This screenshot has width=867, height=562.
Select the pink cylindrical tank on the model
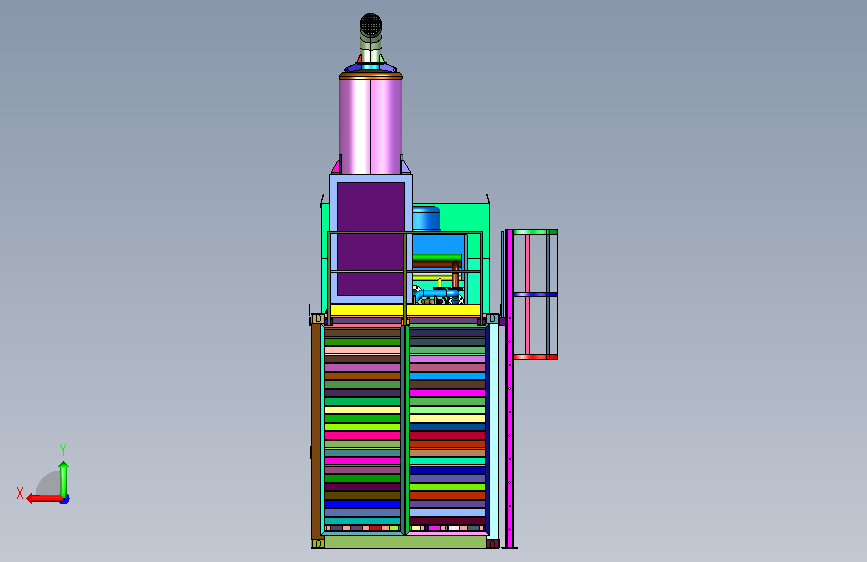[x=370, y=126]
